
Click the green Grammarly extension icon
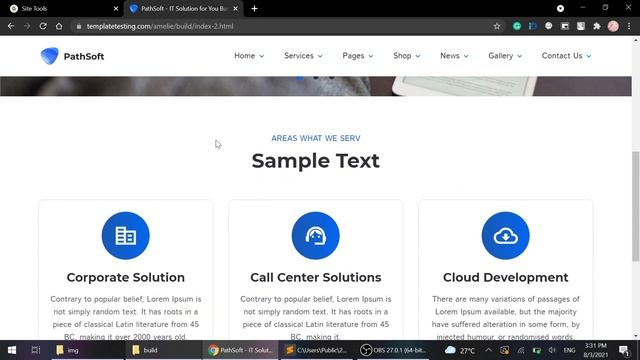pyautogui.click(x=517, y=26)
